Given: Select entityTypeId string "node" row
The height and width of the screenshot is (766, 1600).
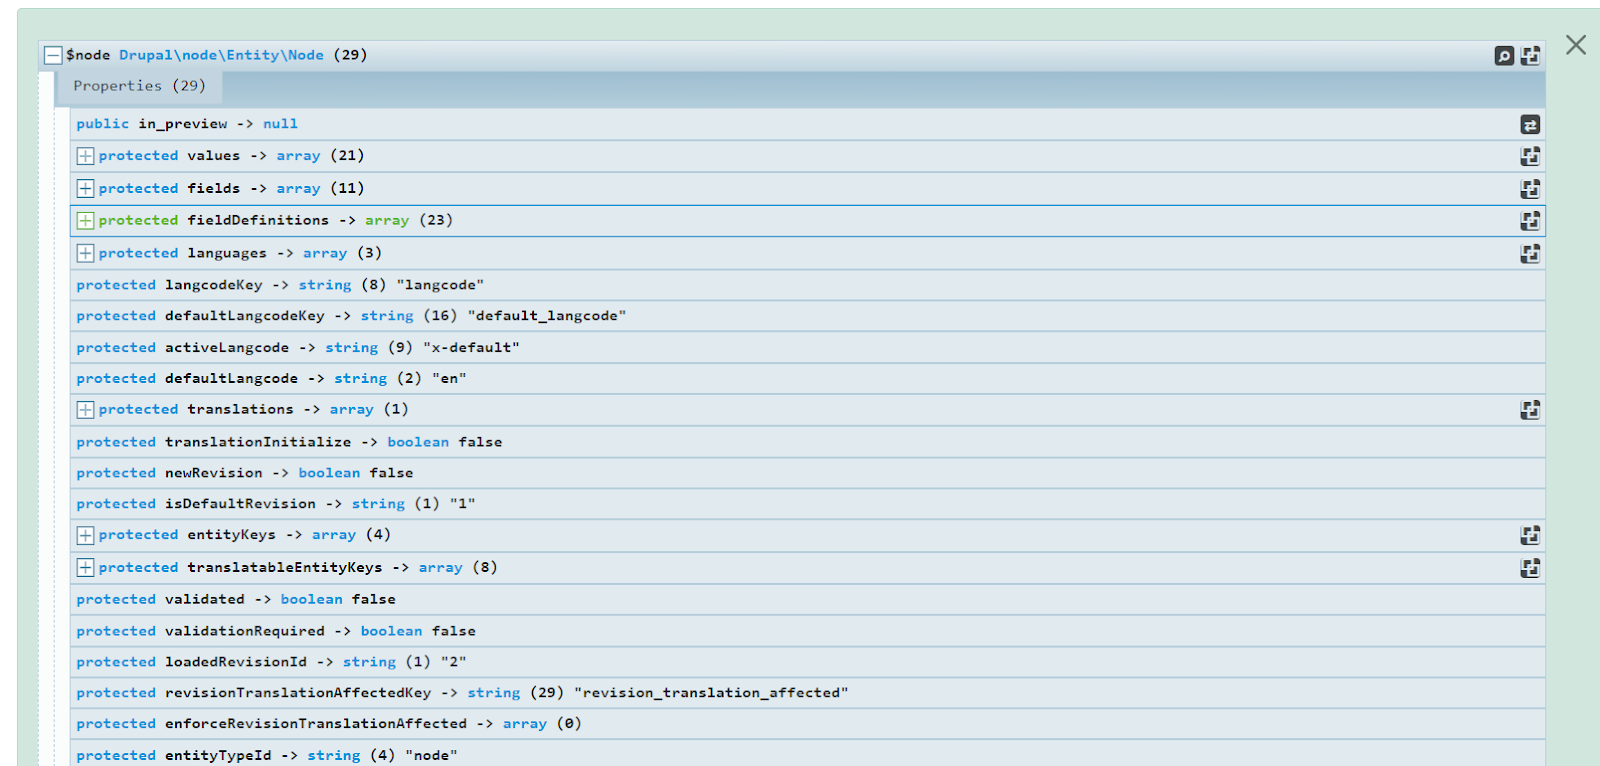Looking at the screenshot, I should 808,755.
